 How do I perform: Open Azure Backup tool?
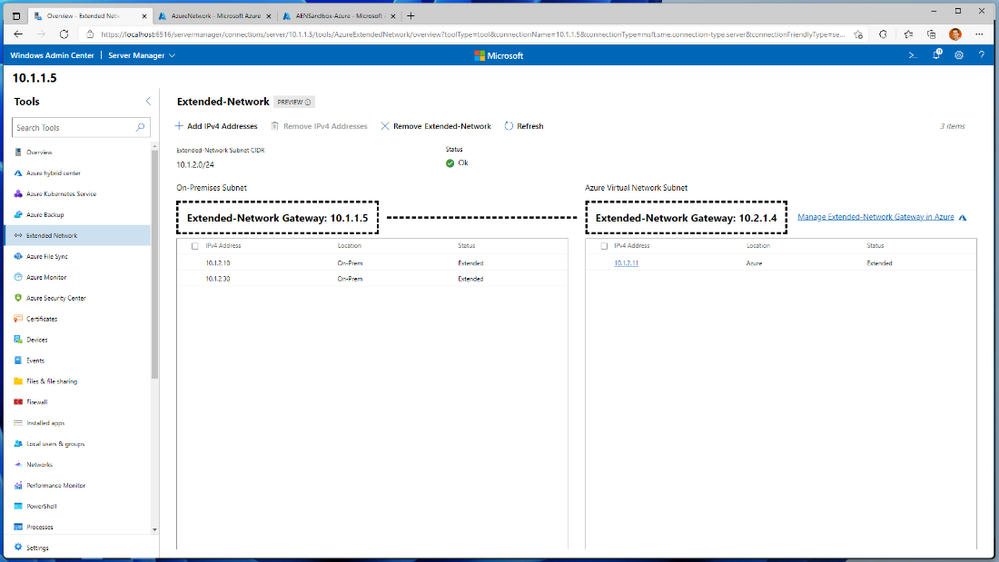tap(45, 215)
